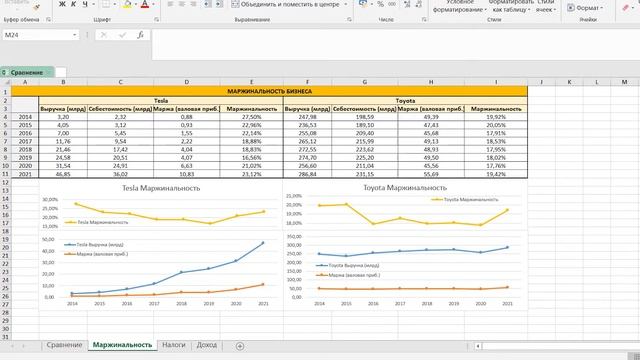This screenshot has width=640, height=360.
Task: Click horizontal scrollbar left arrow
Action: [x=478, y=346]
